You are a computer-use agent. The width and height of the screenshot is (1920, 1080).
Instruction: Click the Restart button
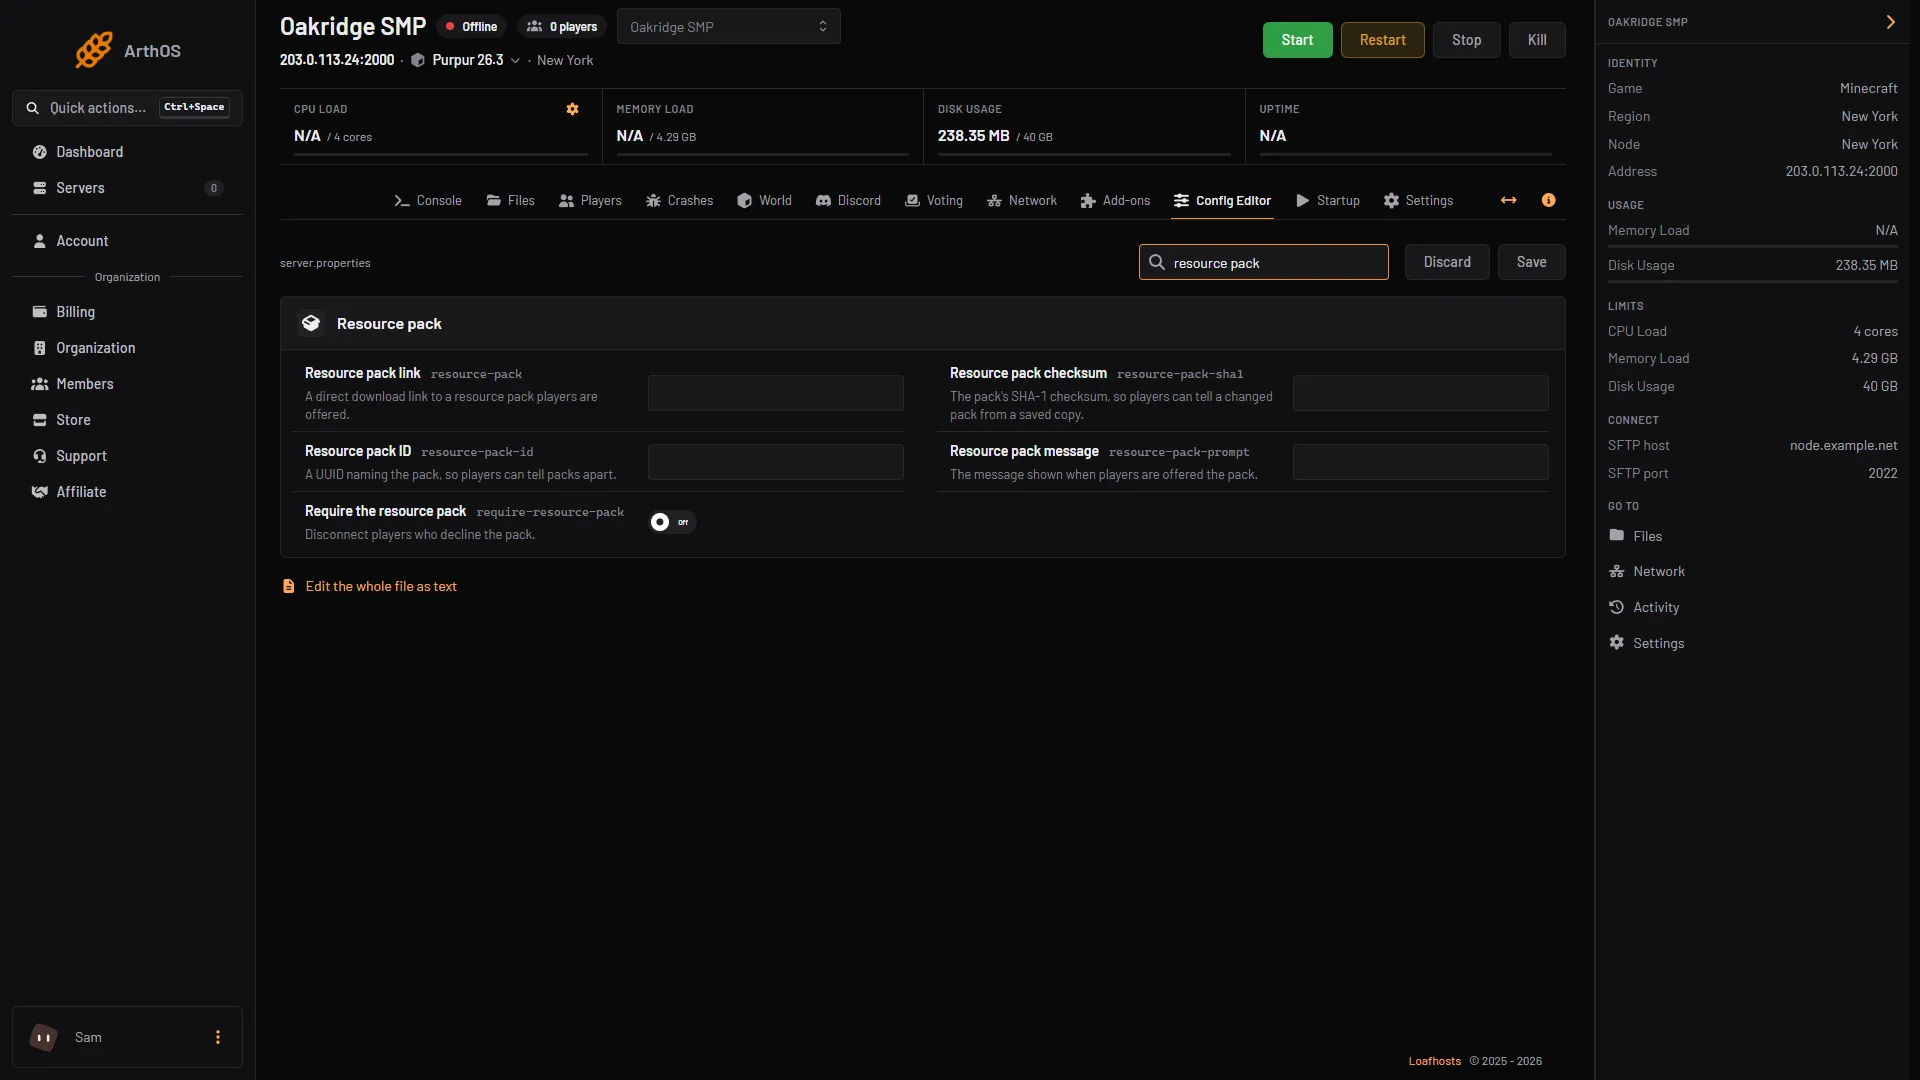coord(1382,40)
